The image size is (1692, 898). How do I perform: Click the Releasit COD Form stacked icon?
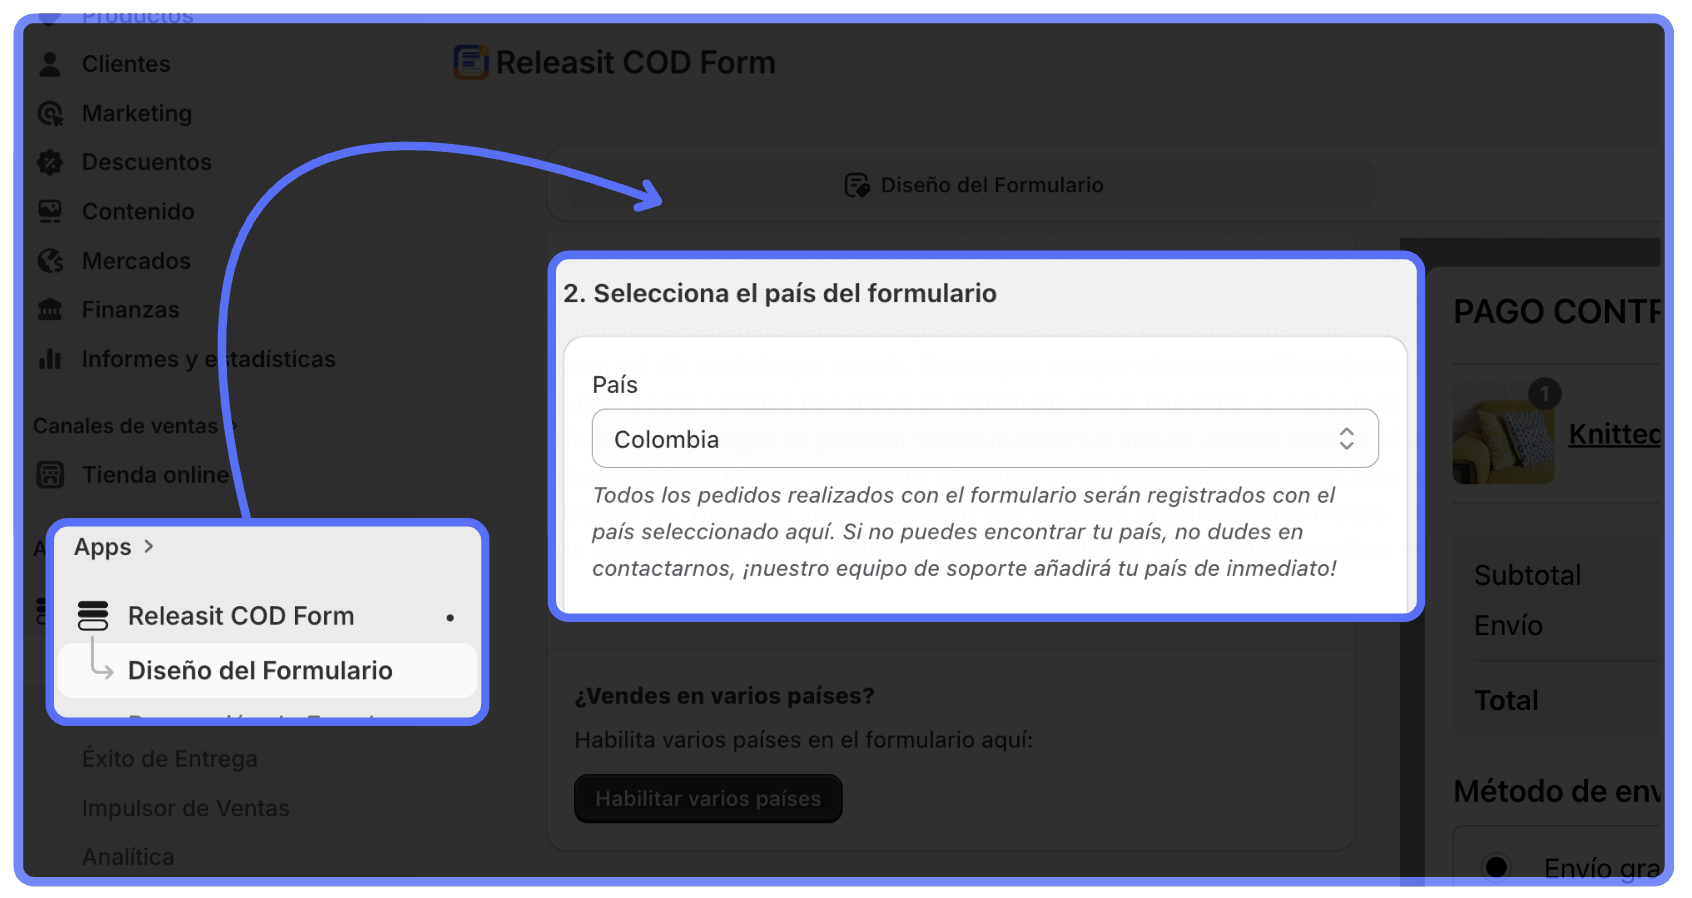[93, 616]
